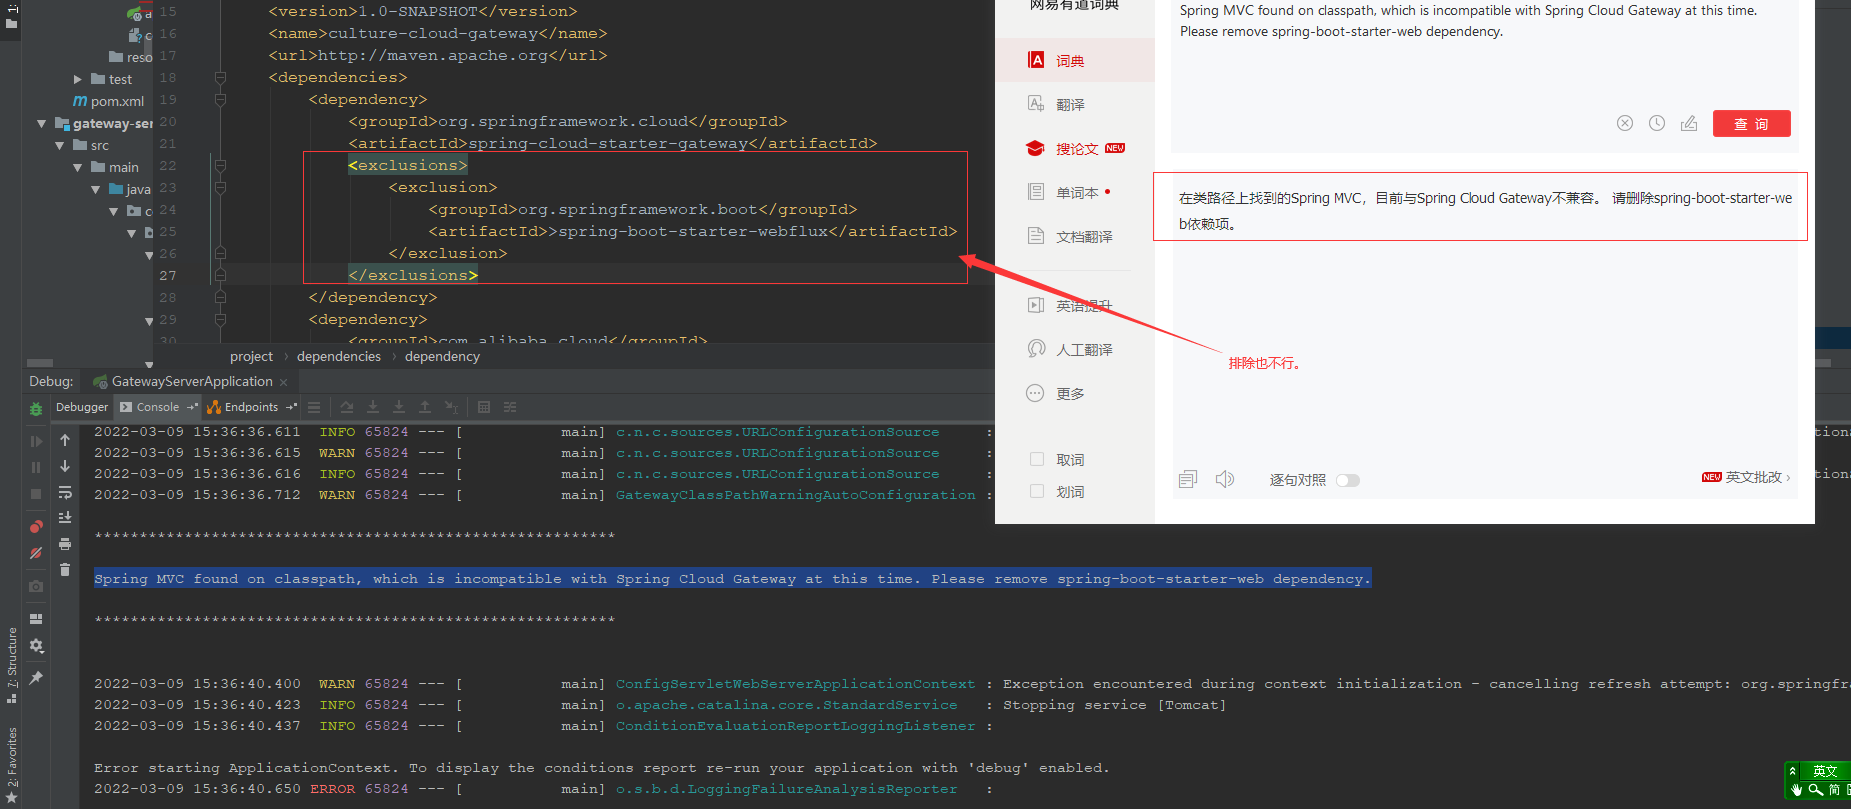Viewport: 1851px width, 809px height.
Task: Switch to the Endpoints tab
Action: (x=251, y=407)
